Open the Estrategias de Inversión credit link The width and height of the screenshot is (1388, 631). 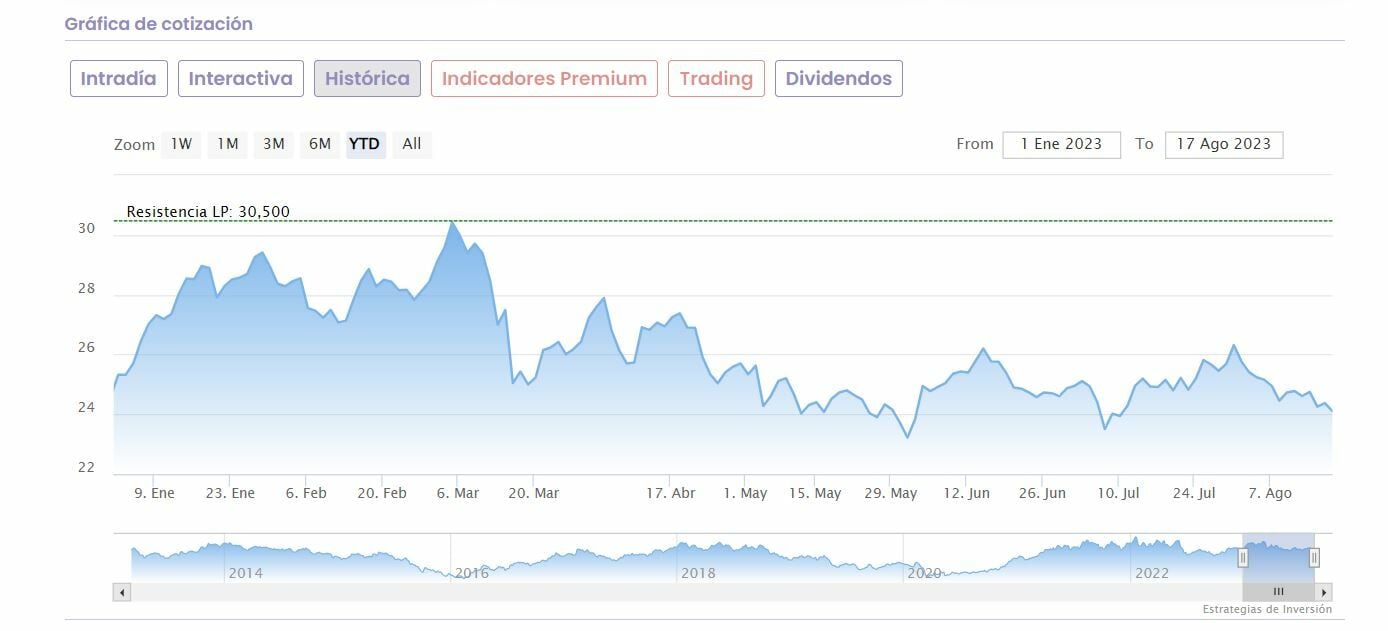[x=1267, y=609]
